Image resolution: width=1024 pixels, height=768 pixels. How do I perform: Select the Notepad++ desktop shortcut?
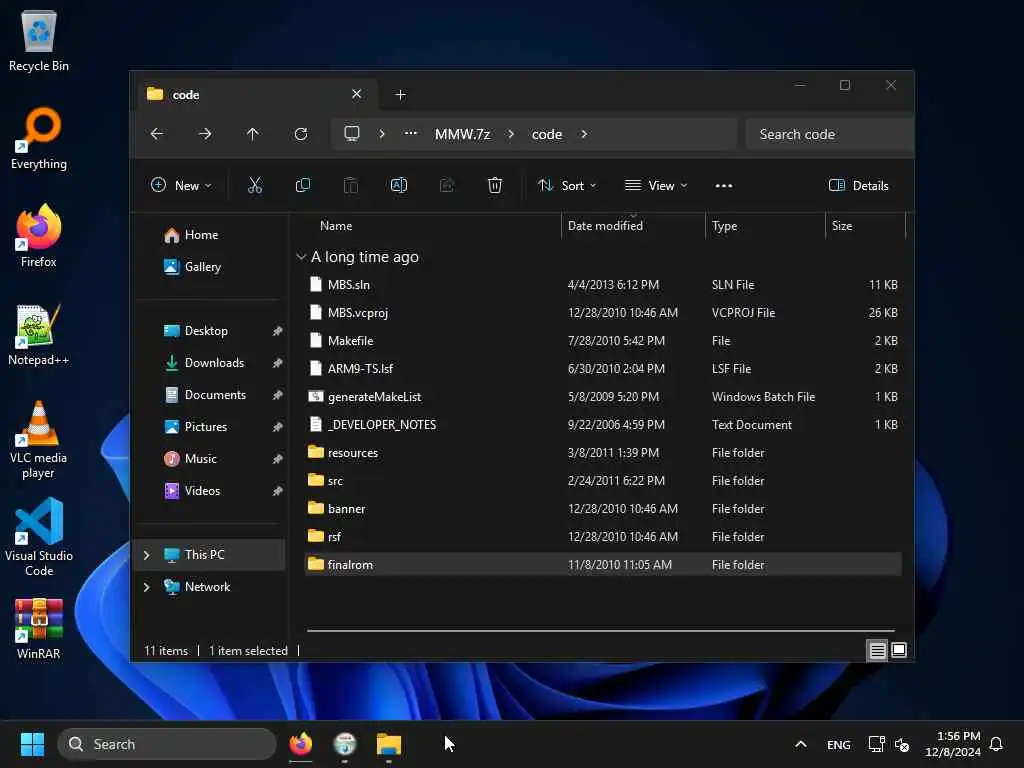coord(39,334)
